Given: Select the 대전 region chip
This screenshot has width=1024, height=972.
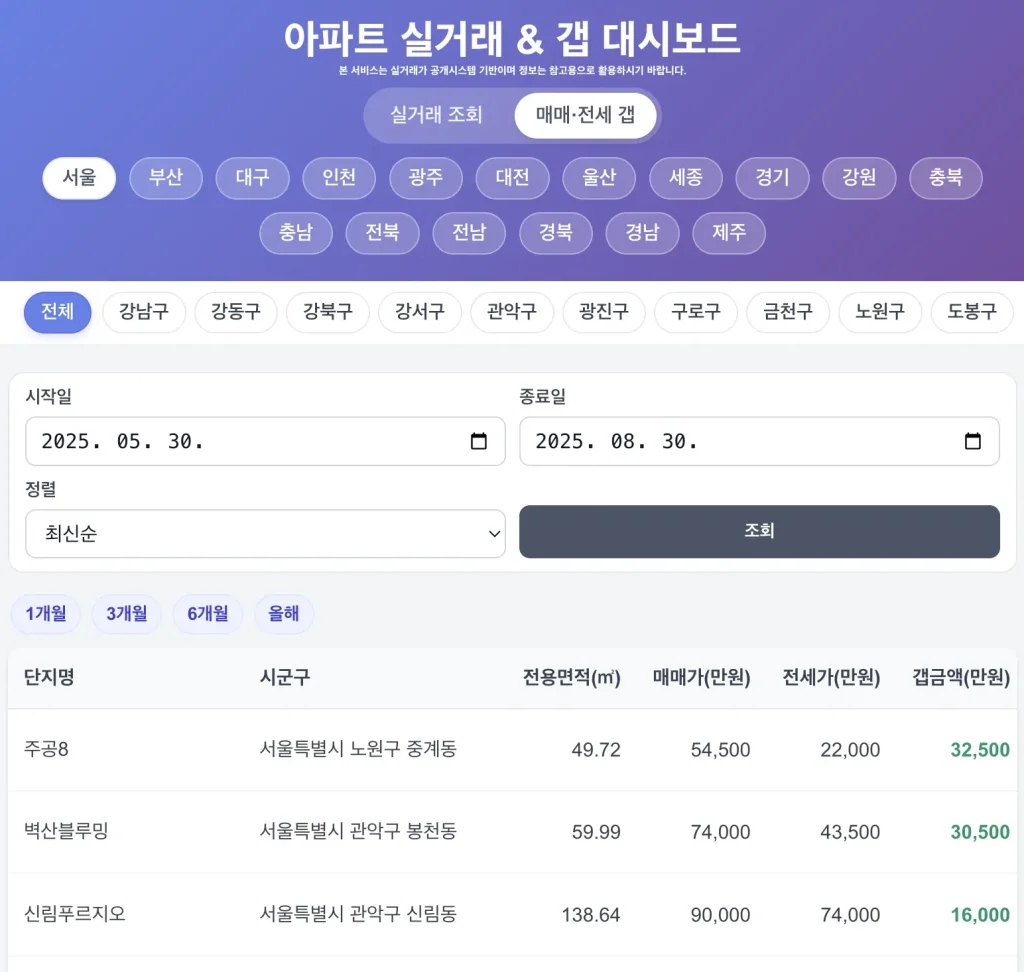Looking at the screenshot, I should 513,178.
